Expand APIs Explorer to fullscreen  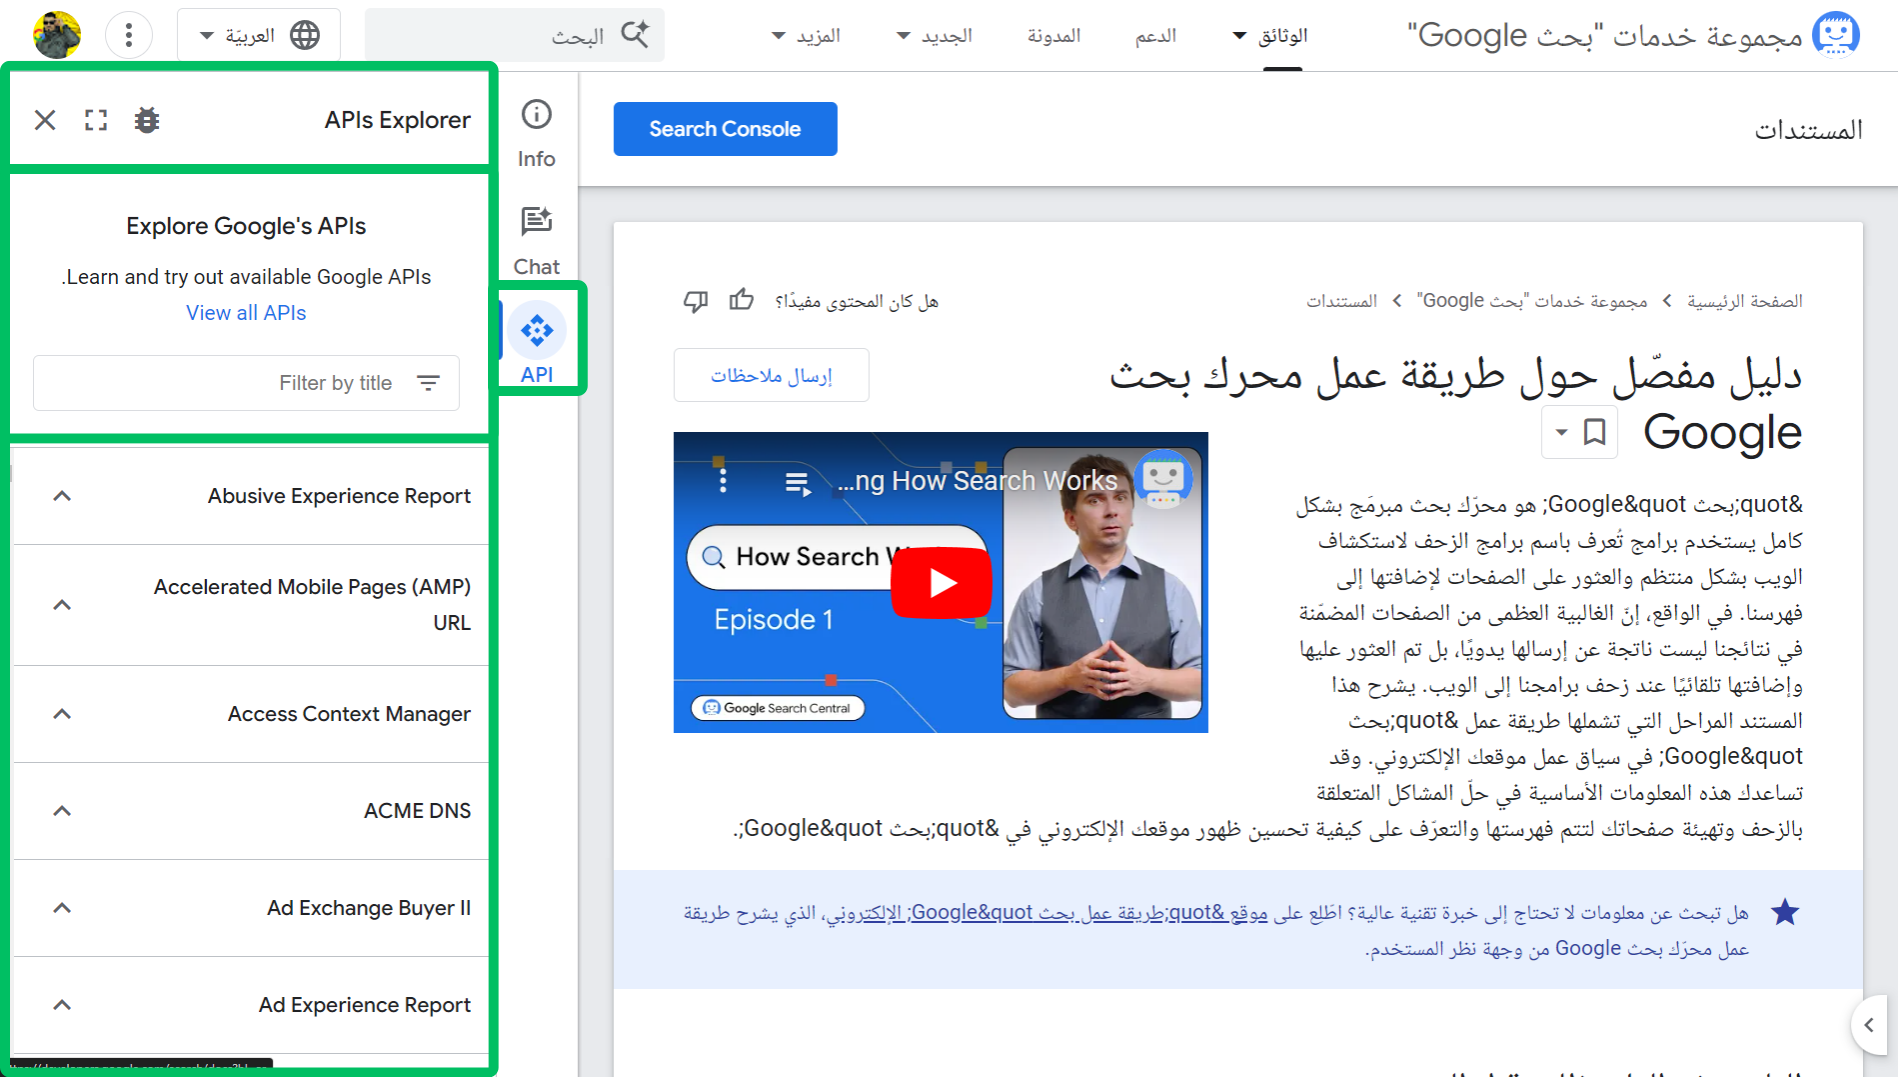pyautogui.click(x=96, y=120)
